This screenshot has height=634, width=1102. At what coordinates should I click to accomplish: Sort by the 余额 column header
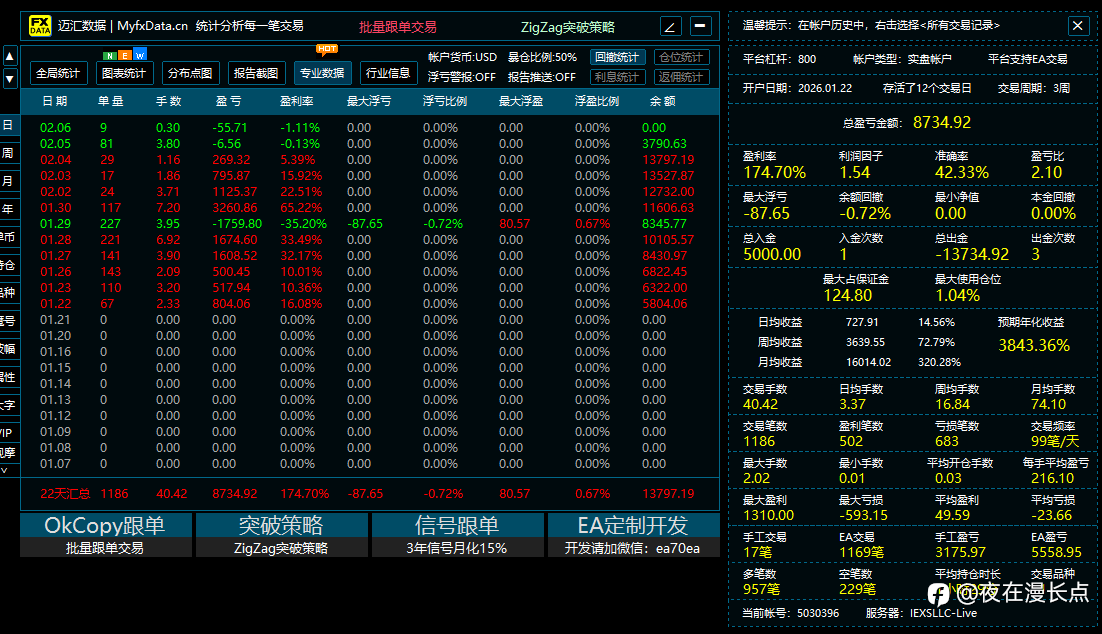(663, 101)
